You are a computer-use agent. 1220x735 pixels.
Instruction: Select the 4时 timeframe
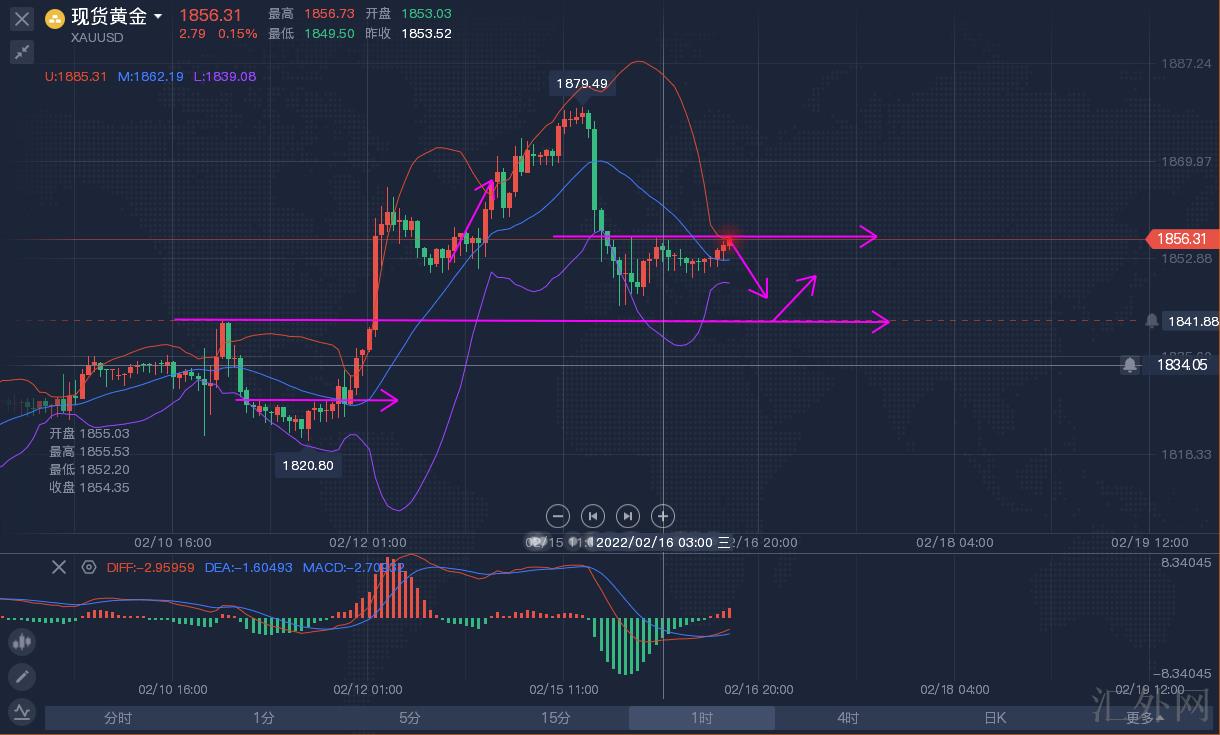coord(848,718)
